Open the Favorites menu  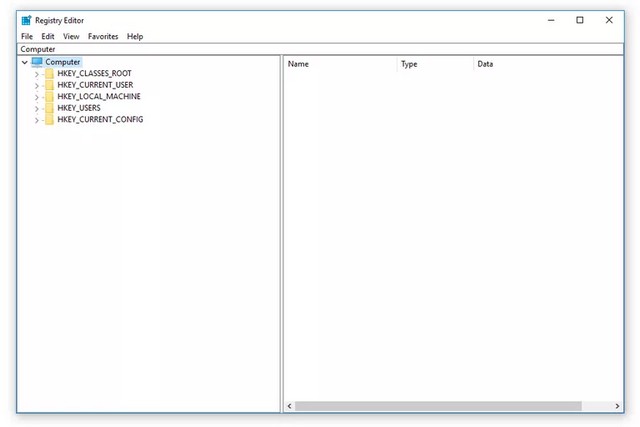point(103,36)
